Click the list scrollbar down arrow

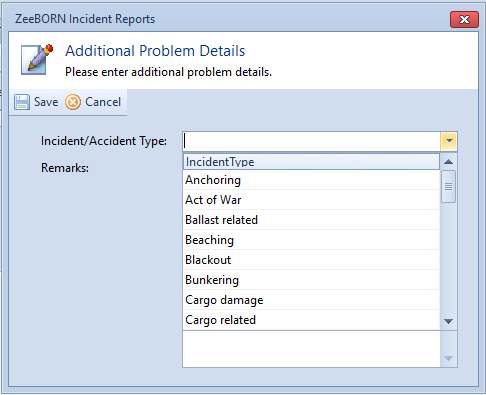tap(449, 321)
